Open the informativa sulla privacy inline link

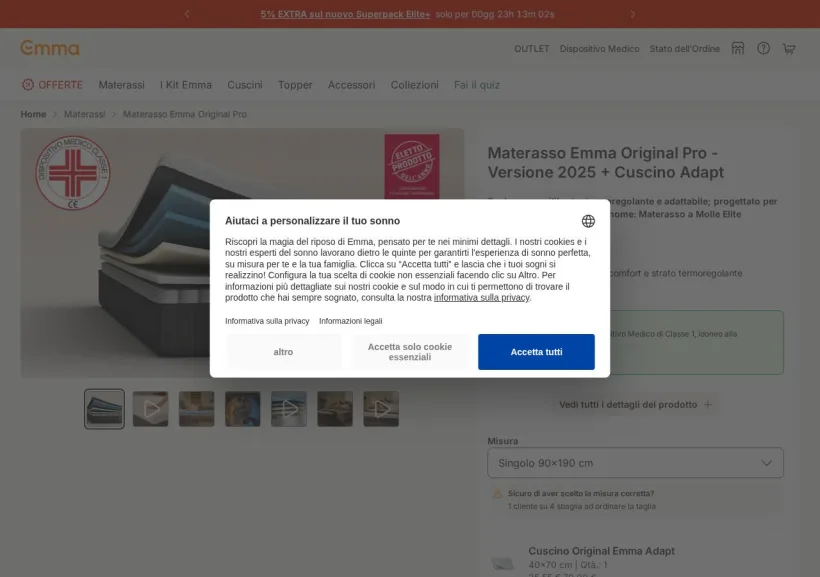pos(481,298)
